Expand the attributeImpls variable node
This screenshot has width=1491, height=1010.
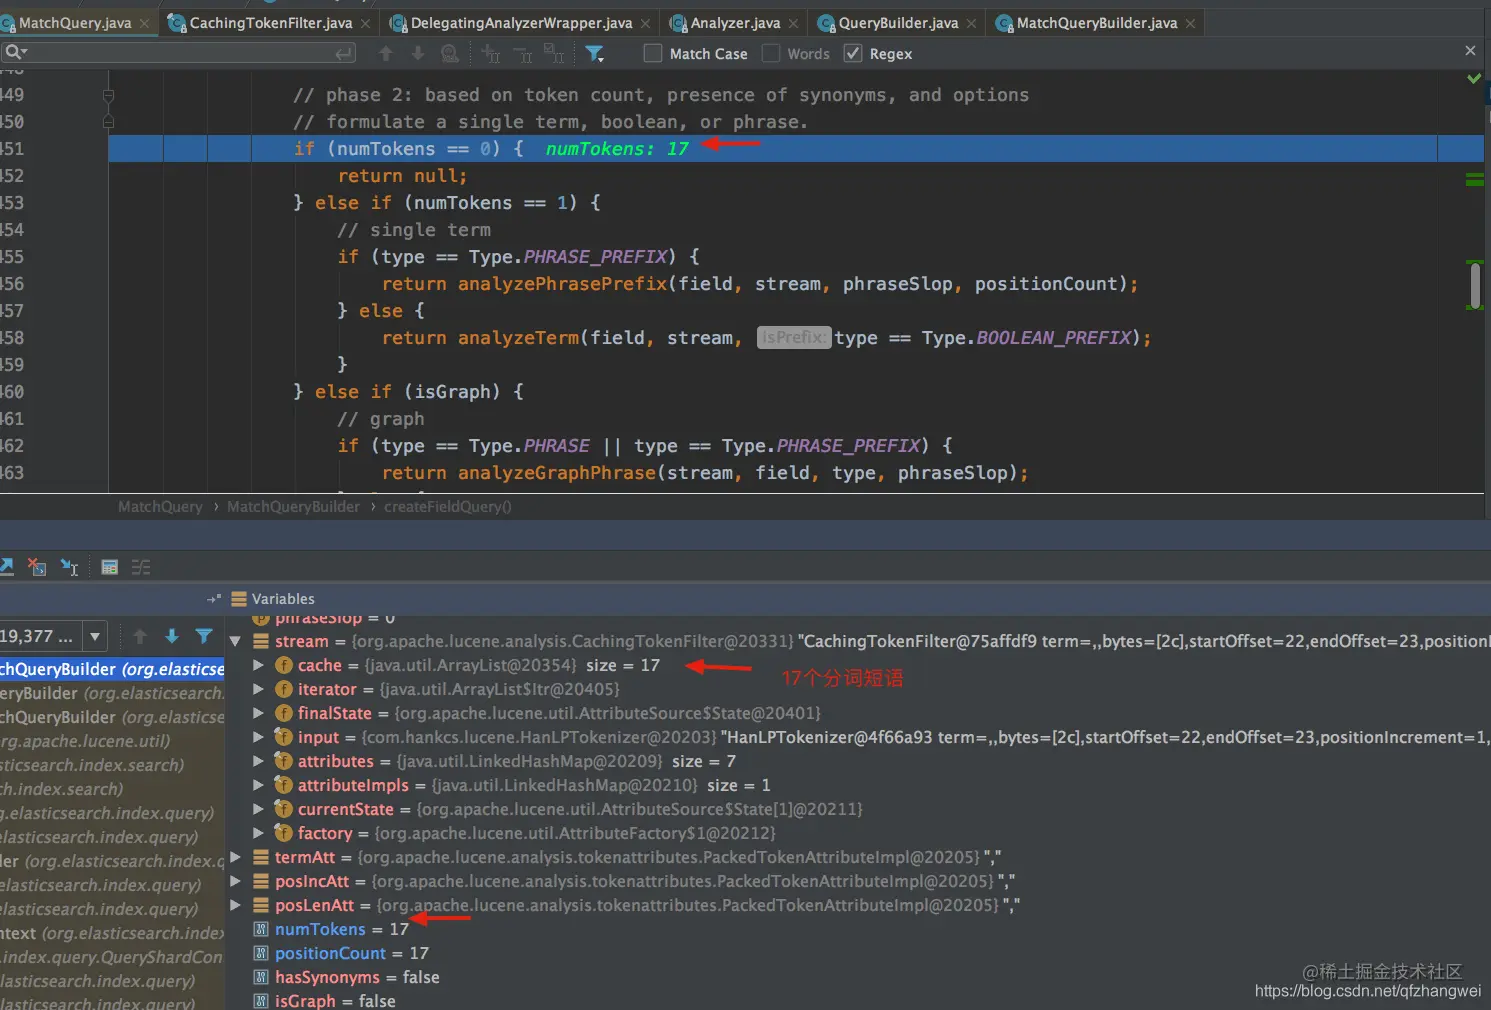[x=258, y=786]
